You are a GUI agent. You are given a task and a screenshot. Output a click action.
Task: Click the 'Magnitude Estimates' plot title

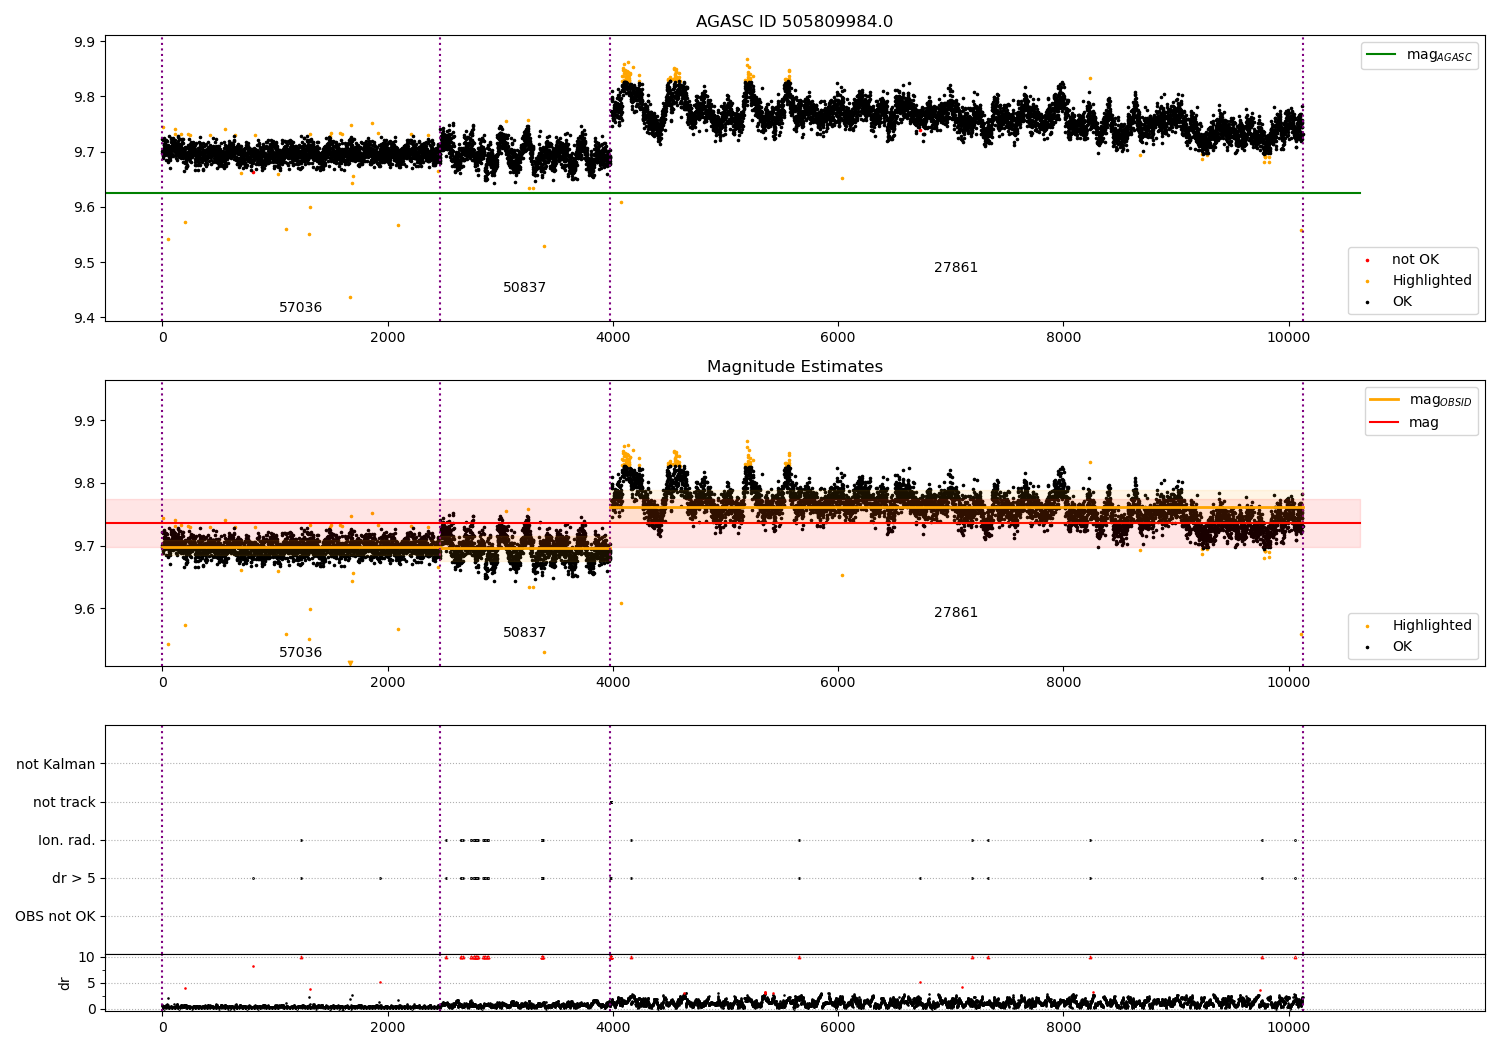(794, 366)
